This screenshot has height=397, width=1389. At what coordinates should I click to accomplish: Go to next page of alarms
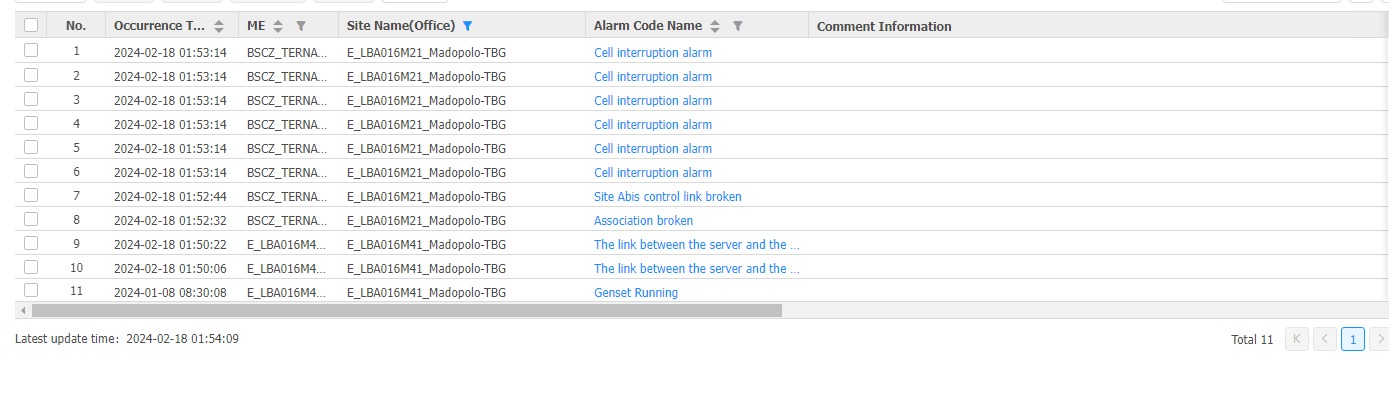(1381, 339)
